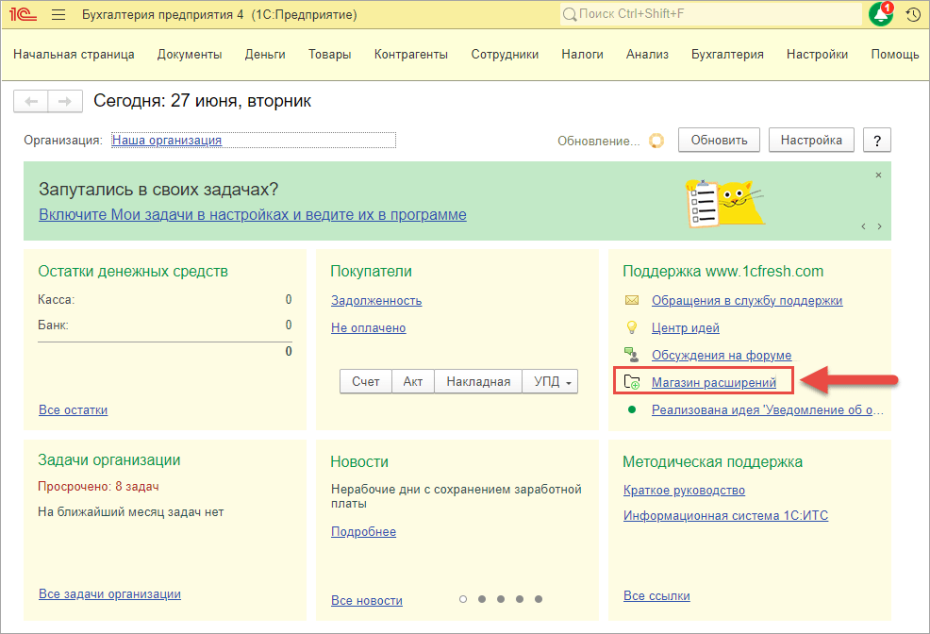The width and height of the screenshot is (930, 634).
Task: Close the green tasks banner
Action: (x=878, y=175)
